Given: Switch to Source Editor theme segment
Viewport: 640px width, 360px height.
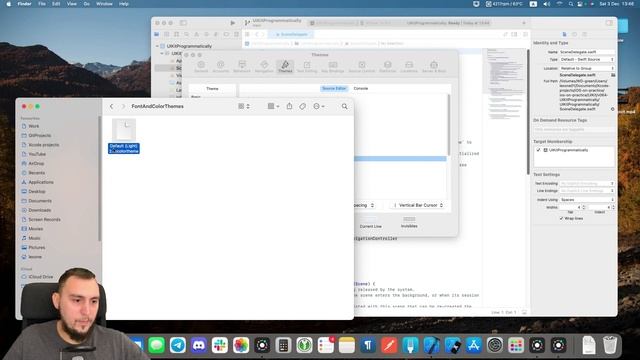Looking at the screenshot, I should pyautogui.click(x=334, y=88).
